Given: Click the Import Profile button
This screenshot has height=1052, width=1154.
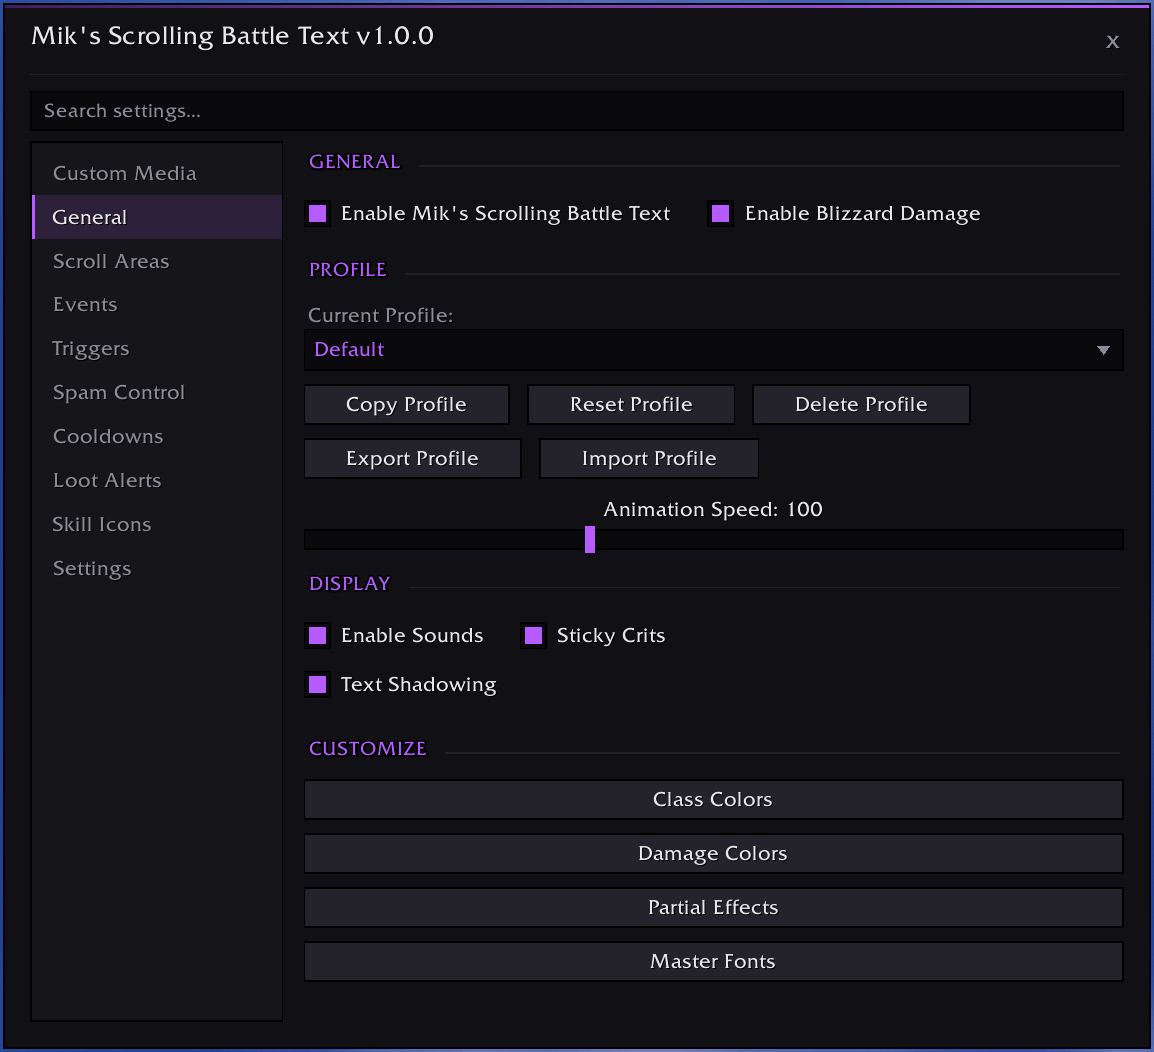Looking at the screenshot, I should [648, 459].
